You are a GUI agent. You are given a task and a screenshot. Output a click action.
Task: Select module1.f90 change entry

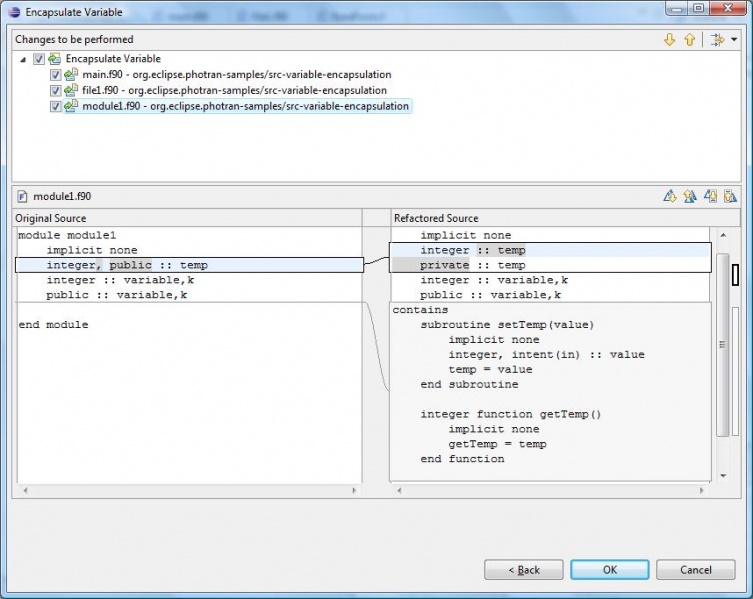click(245, 106)
